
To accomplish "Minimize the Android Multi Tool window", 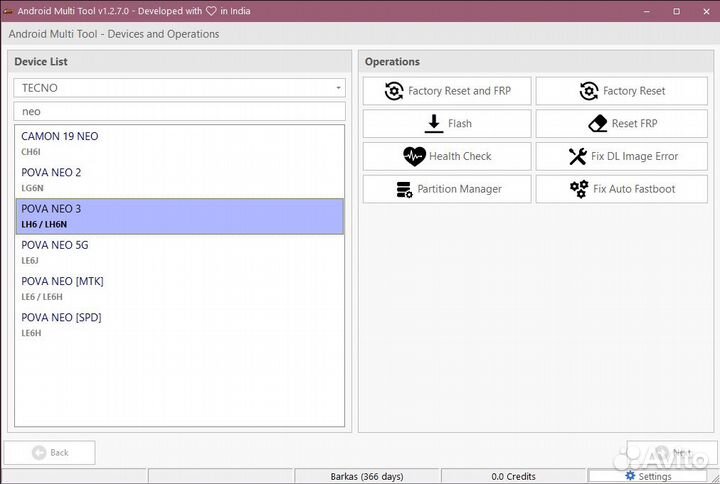I will point(647,11).
